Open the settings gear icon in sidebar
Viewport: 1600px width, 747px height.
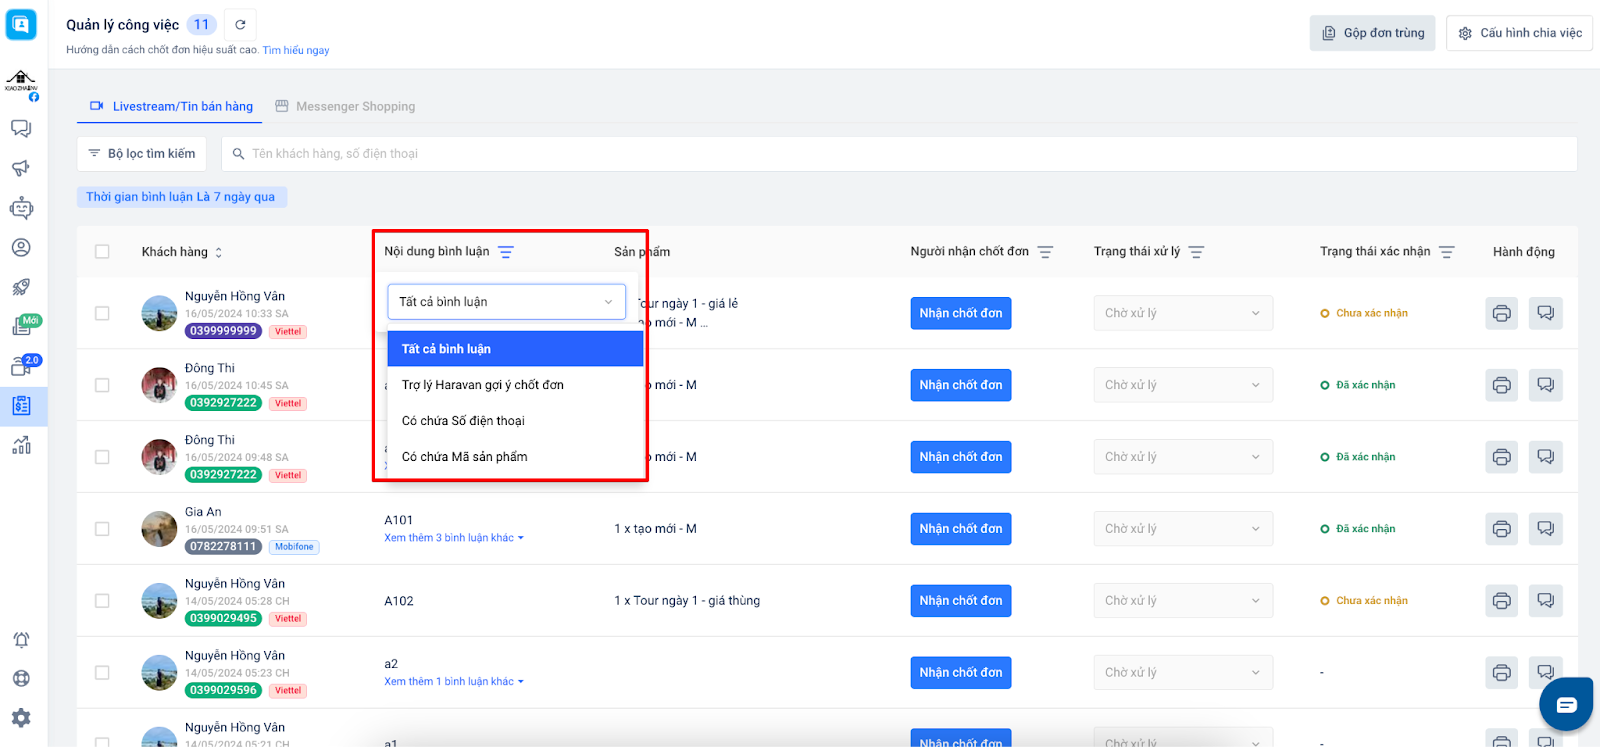click(x=21, y=717)
